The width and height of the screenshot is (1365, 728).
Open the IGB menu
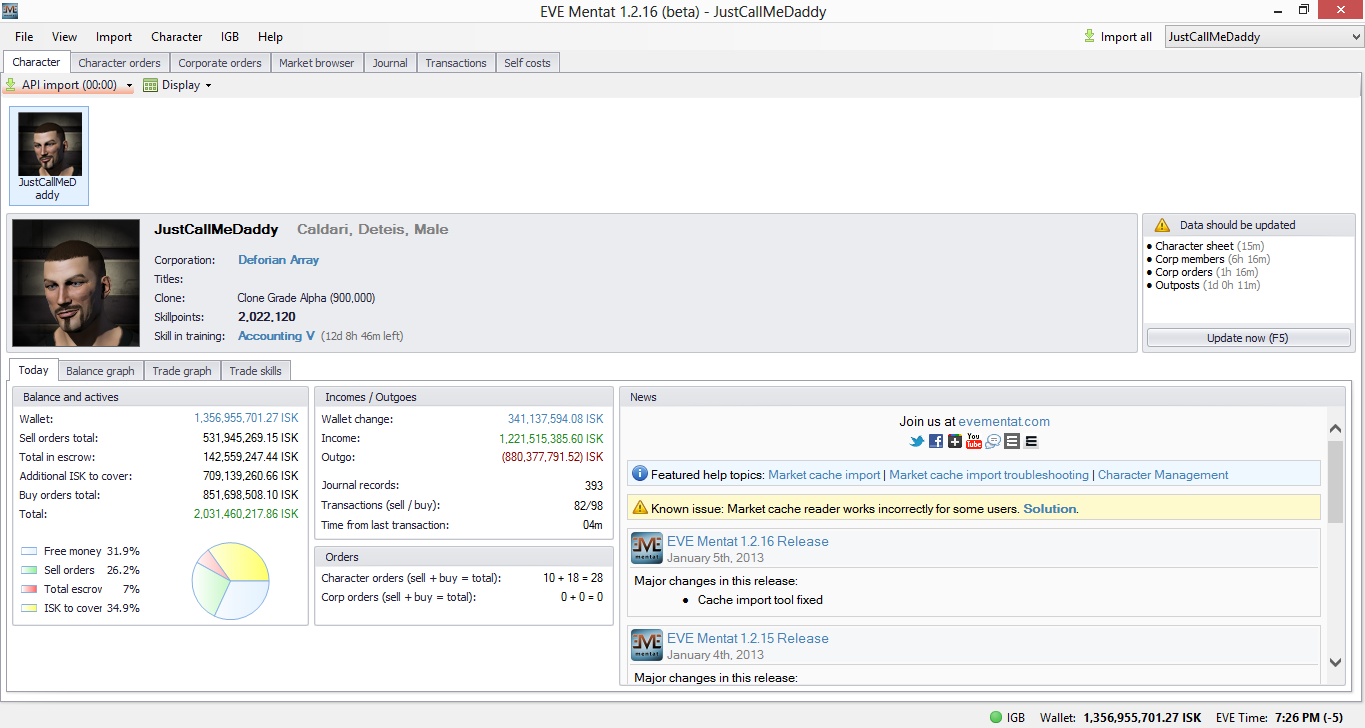point(230,37)
